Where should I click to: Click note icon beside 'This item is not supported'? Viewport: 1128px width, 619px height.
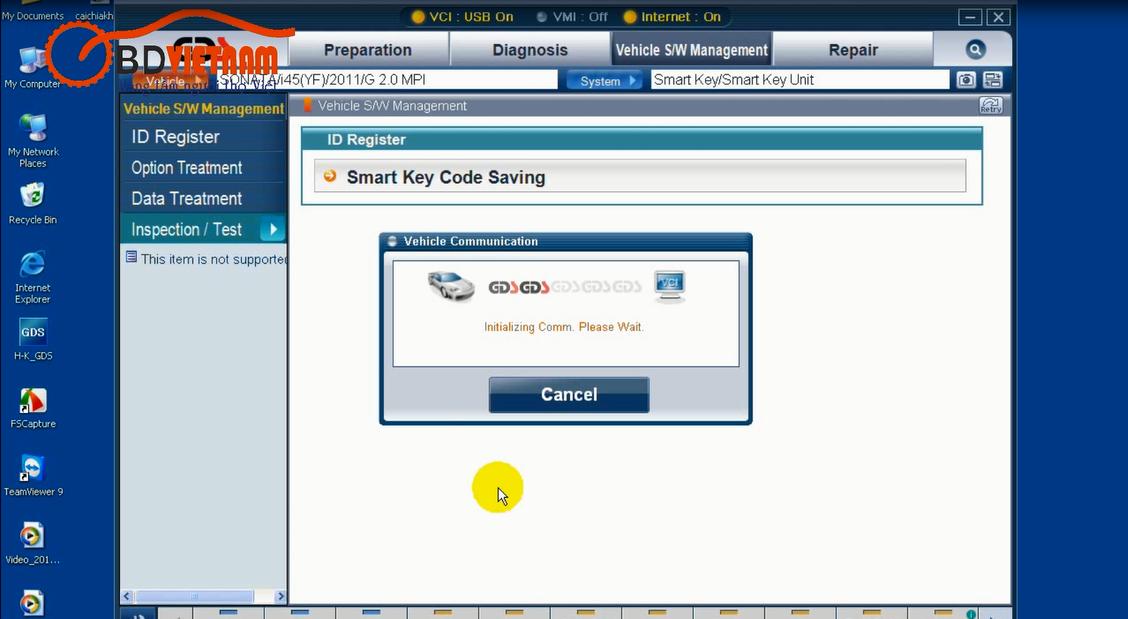131,257
